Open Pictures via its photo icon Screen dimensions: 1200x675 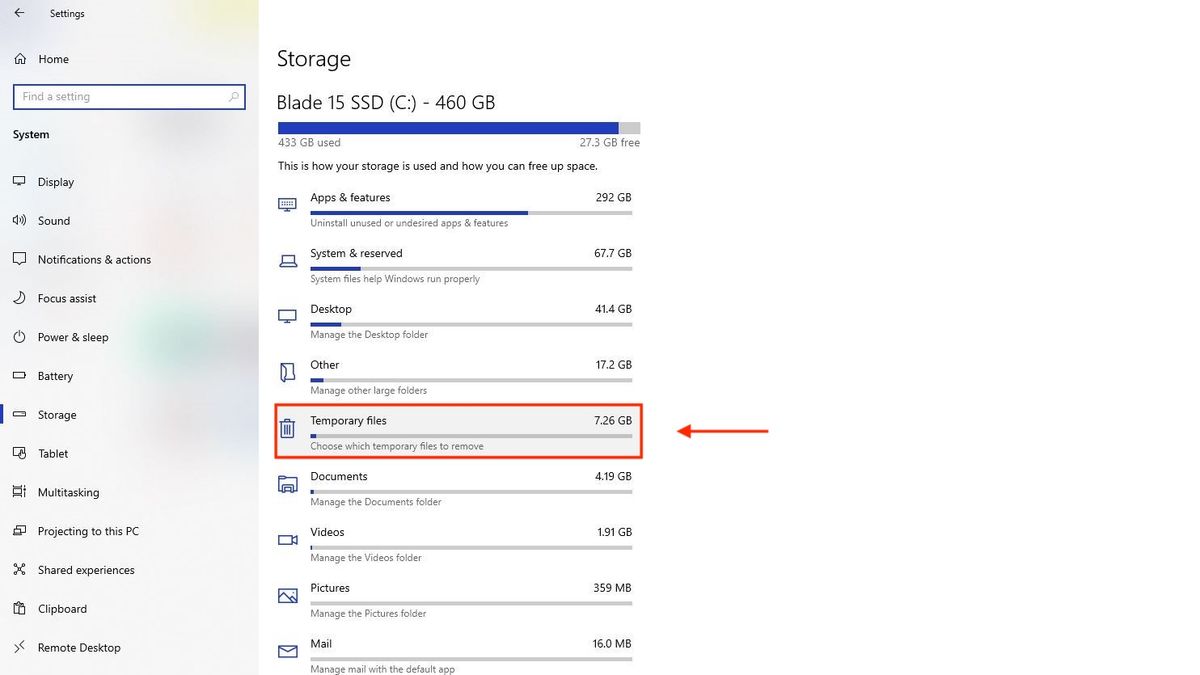tap(287, 595)
